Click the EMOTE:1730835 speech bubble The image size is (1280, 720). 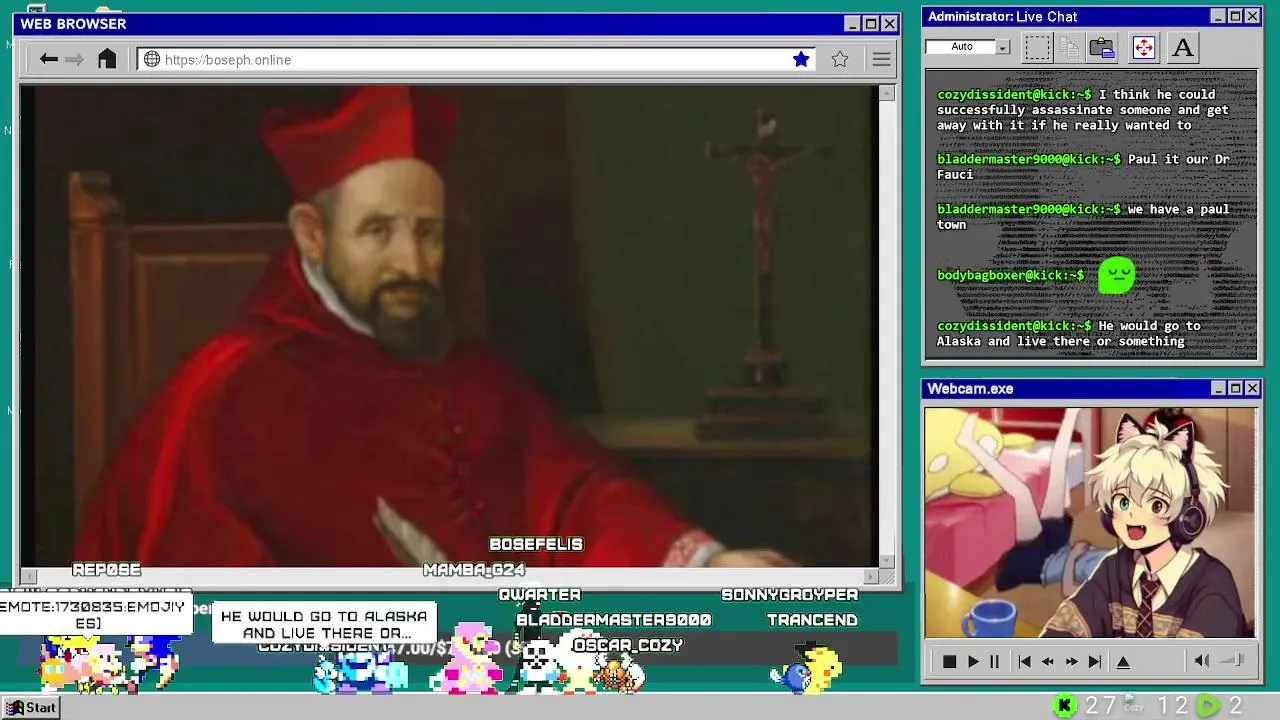pyautogui.click(x=95, y=615)
